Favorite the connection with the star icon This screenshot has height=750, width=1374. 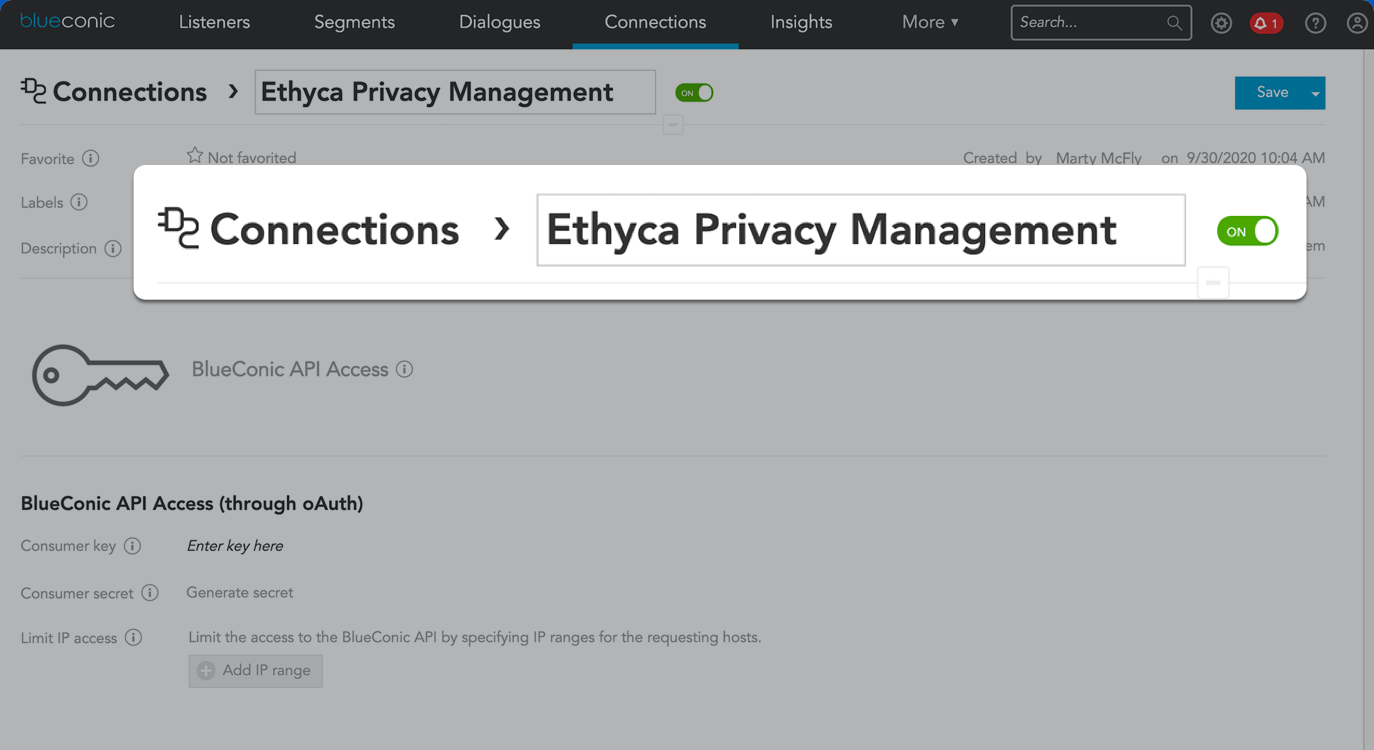point(195,155)
